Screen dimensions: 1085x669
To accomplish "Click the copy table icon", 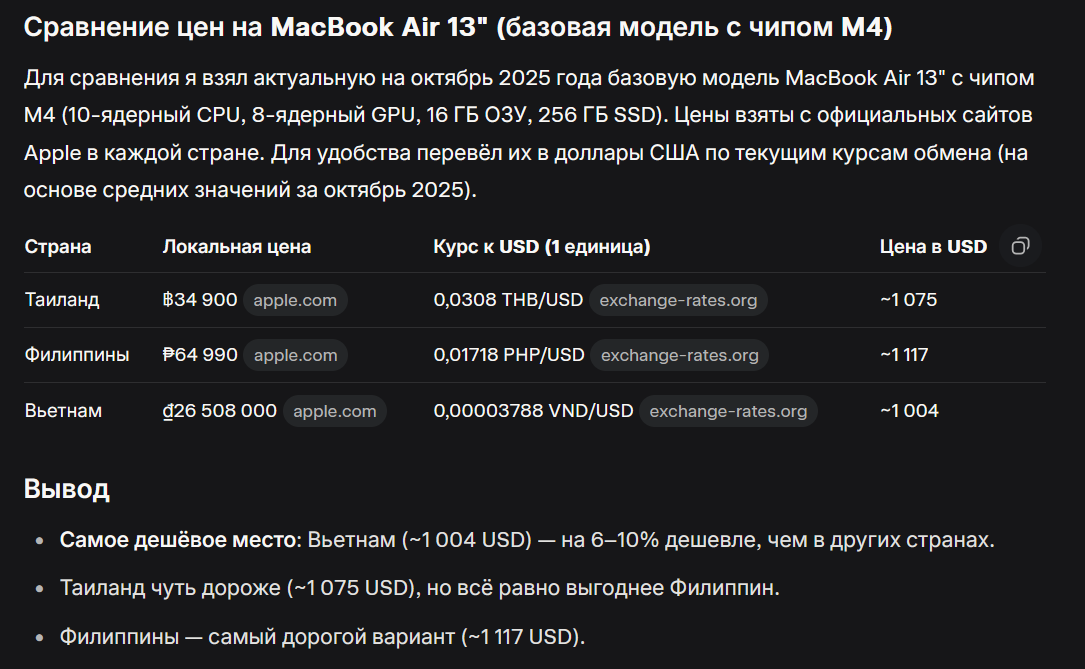I will pyautogui.click(x=1020, y=247).
